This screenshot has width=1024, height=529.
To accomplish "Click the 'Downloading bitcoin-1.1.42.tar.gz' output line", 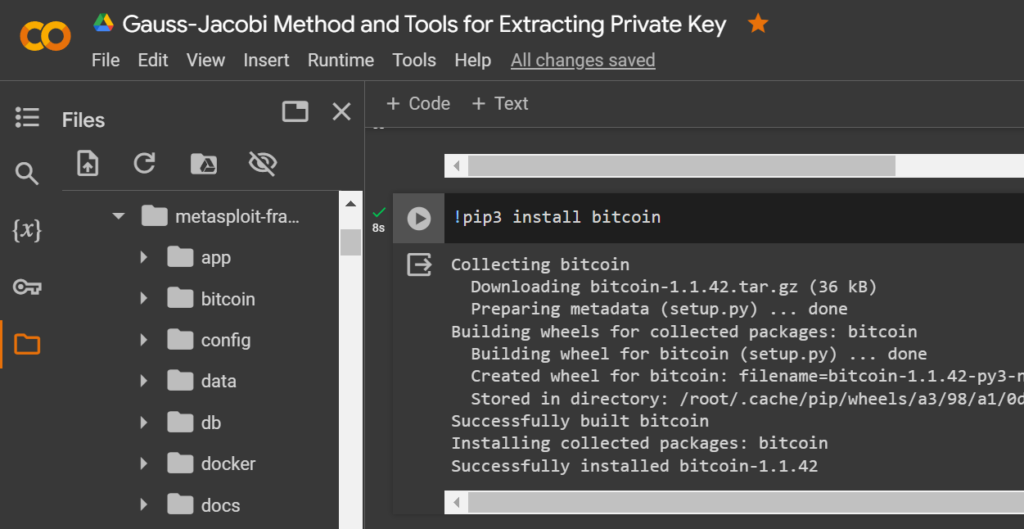I will (673, 287).
